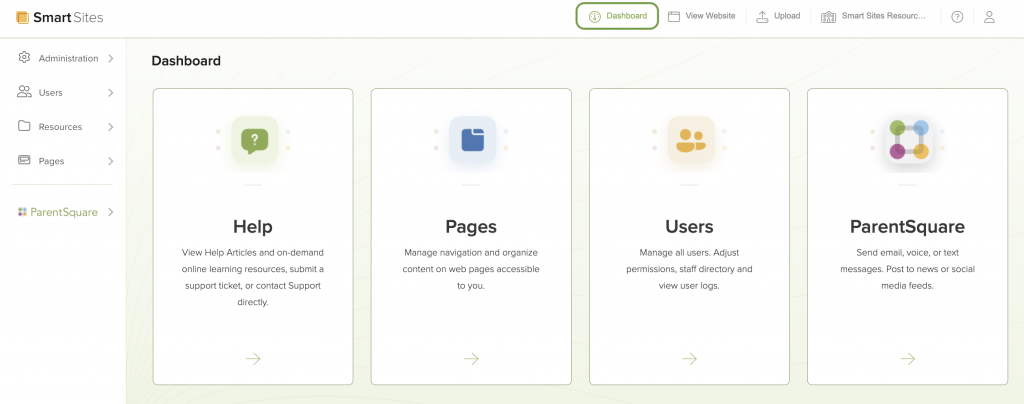Click the Help speech bubble card icon
The width and height of the screenshot is (1024, 404).
click(254, 140)
